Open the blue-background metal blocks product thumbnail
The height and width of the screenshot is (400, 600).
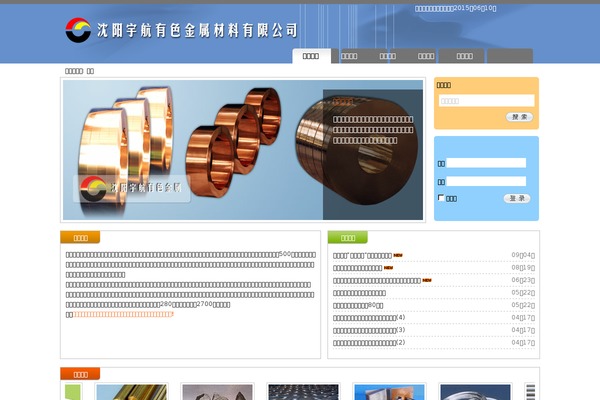389,392
